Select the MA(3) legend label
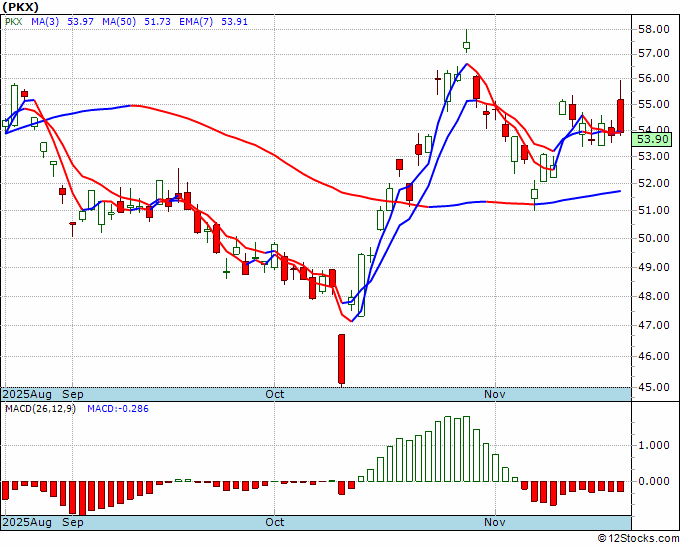This screenshot has height=546, width=680. pos(45,21)
